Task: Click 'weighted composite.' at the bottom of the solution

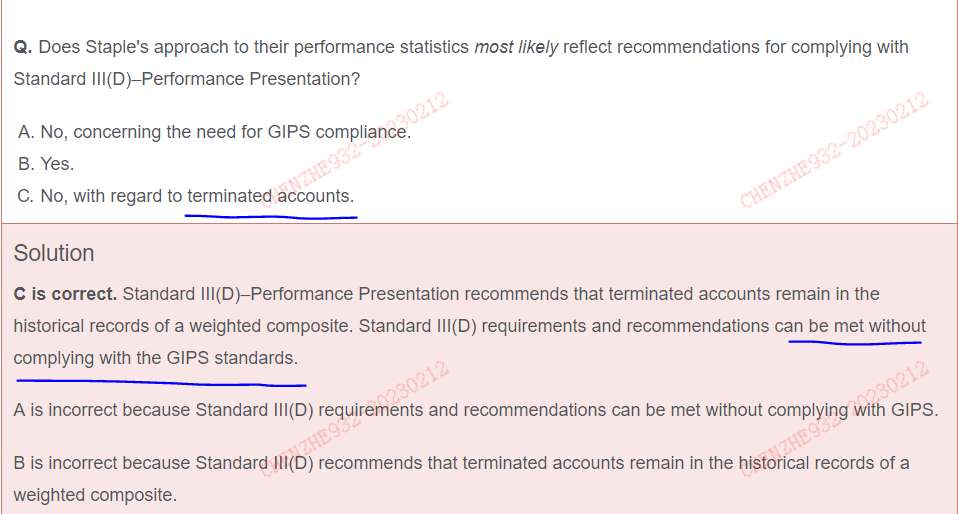Action: pos(95,495)
